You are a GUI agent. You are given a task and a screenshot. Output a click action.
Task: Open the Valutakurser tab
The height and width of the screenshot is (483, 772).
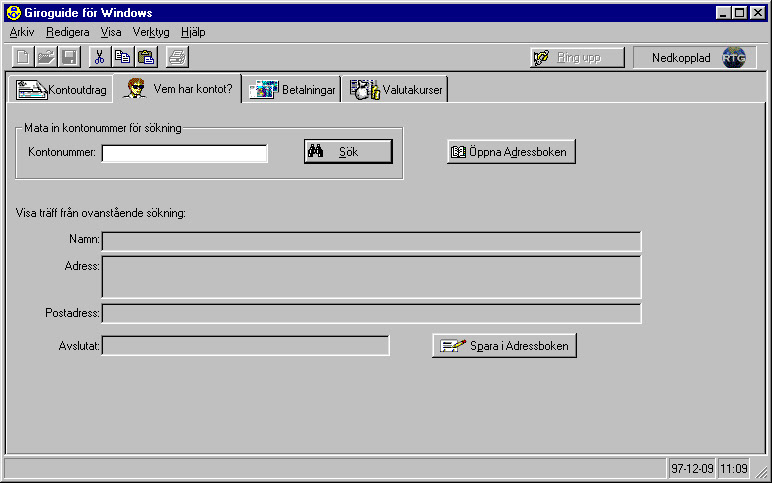(396, 90)
